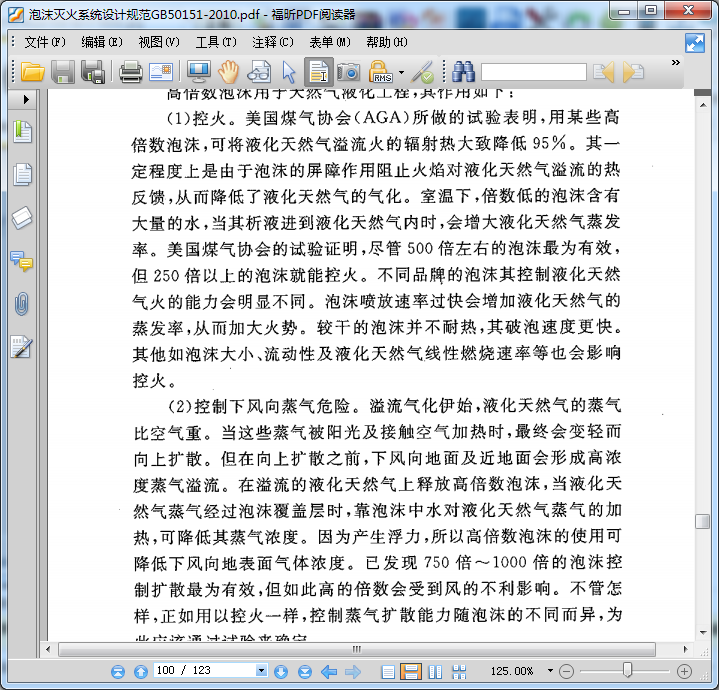Switch to continuous facing layout
Screen dimensions: 719x690
click(x=459, y=672)
